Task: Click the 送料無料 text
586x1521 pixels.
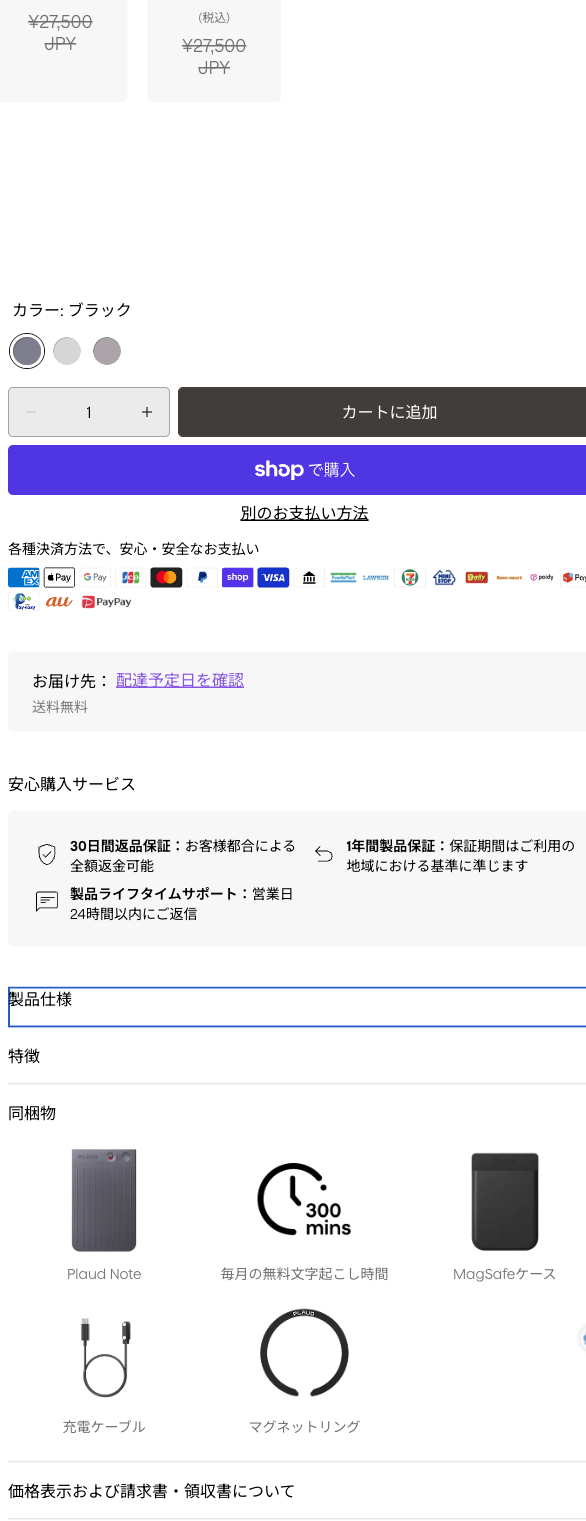Action: [60, 707]
